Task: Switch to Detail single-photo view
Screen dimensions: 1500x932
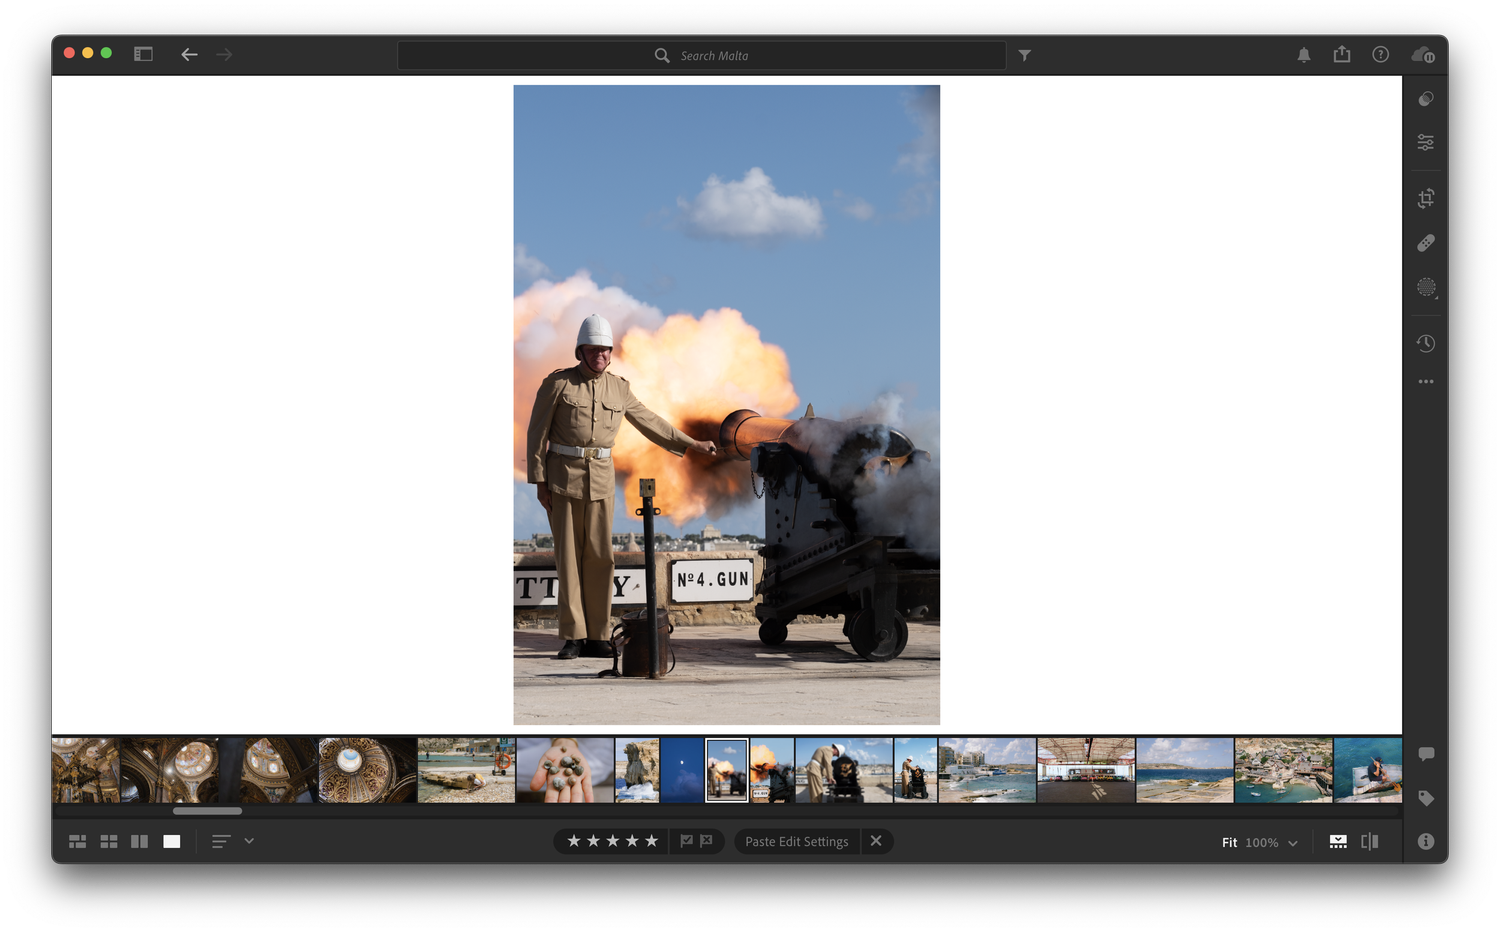Action: [x=172, y=842]
